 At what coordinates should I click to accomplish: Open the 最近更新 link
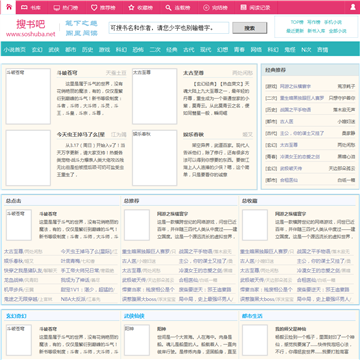pos(295,31)
